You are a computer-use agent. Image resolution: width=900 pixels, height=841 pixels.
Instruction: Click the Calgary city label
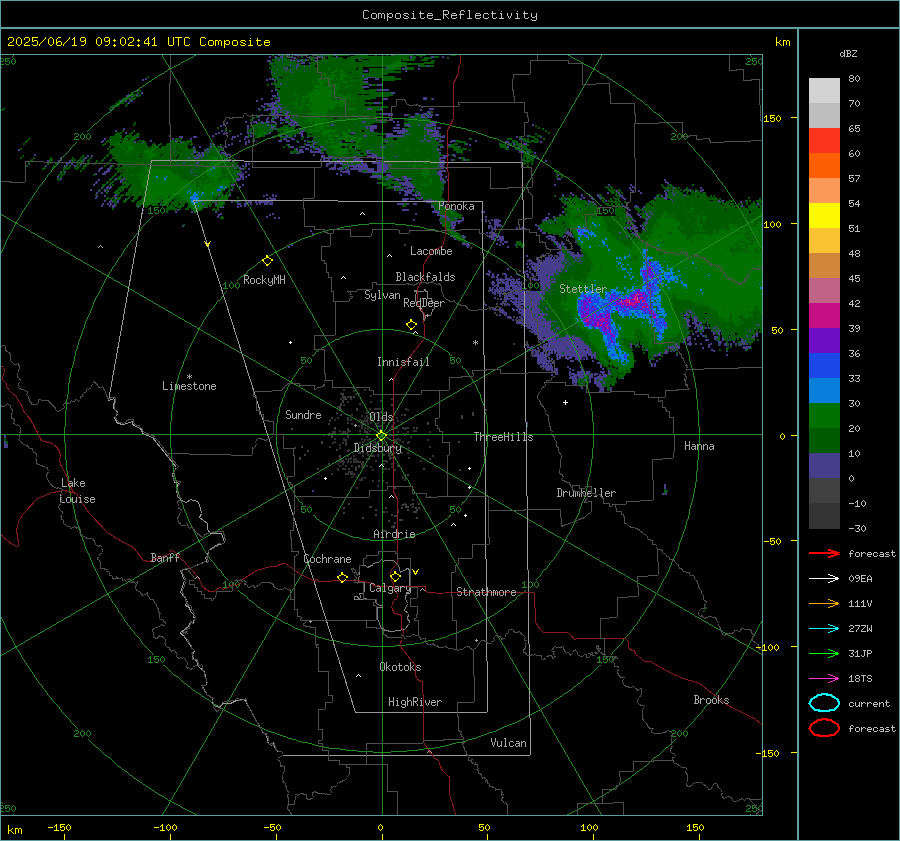[x=390, y=588]
